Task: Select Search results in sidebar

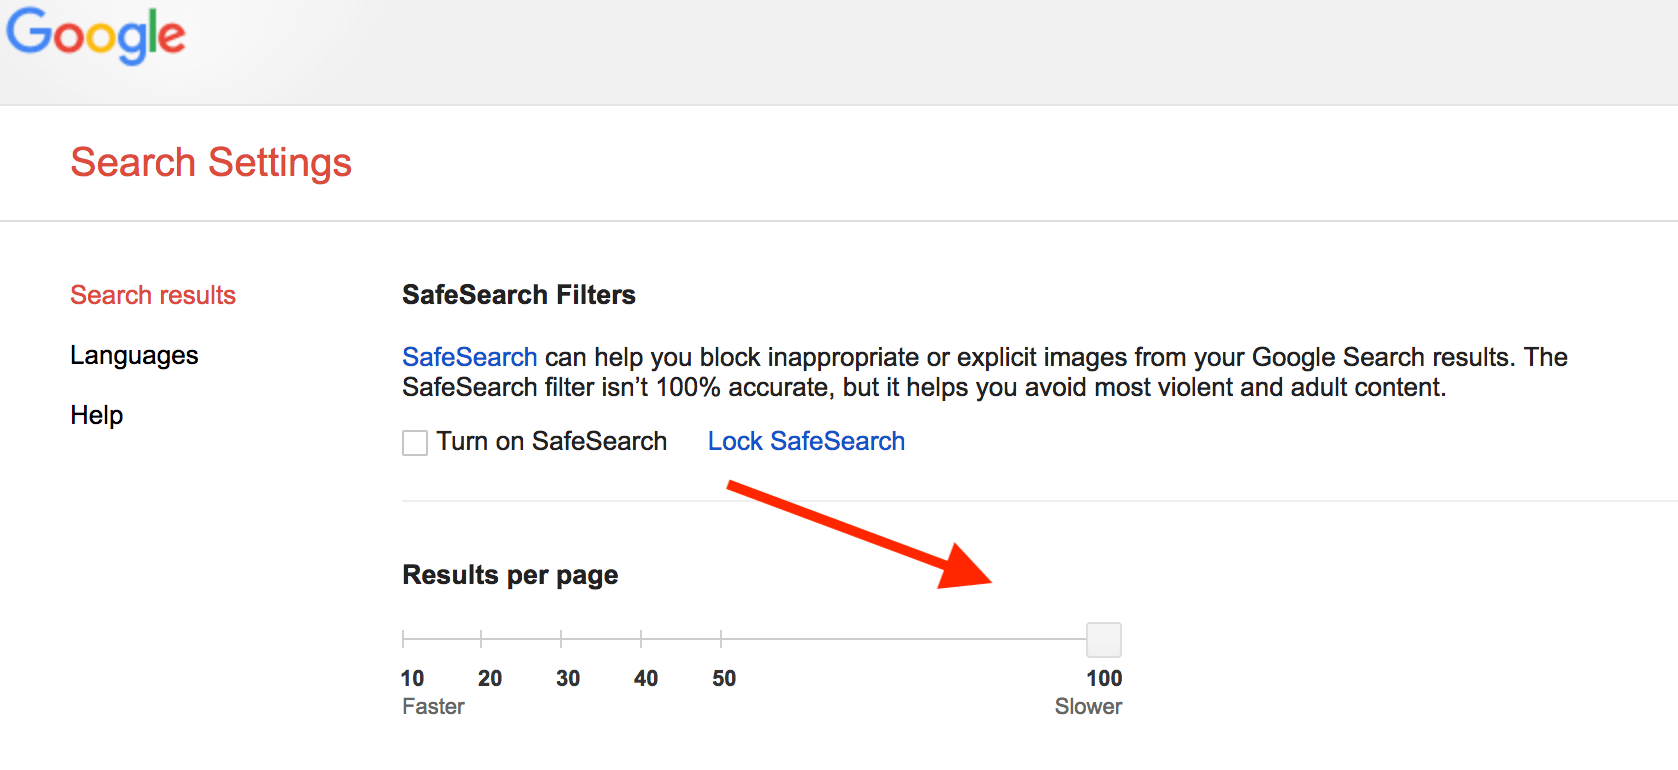Action: click(x=153, y=295)
